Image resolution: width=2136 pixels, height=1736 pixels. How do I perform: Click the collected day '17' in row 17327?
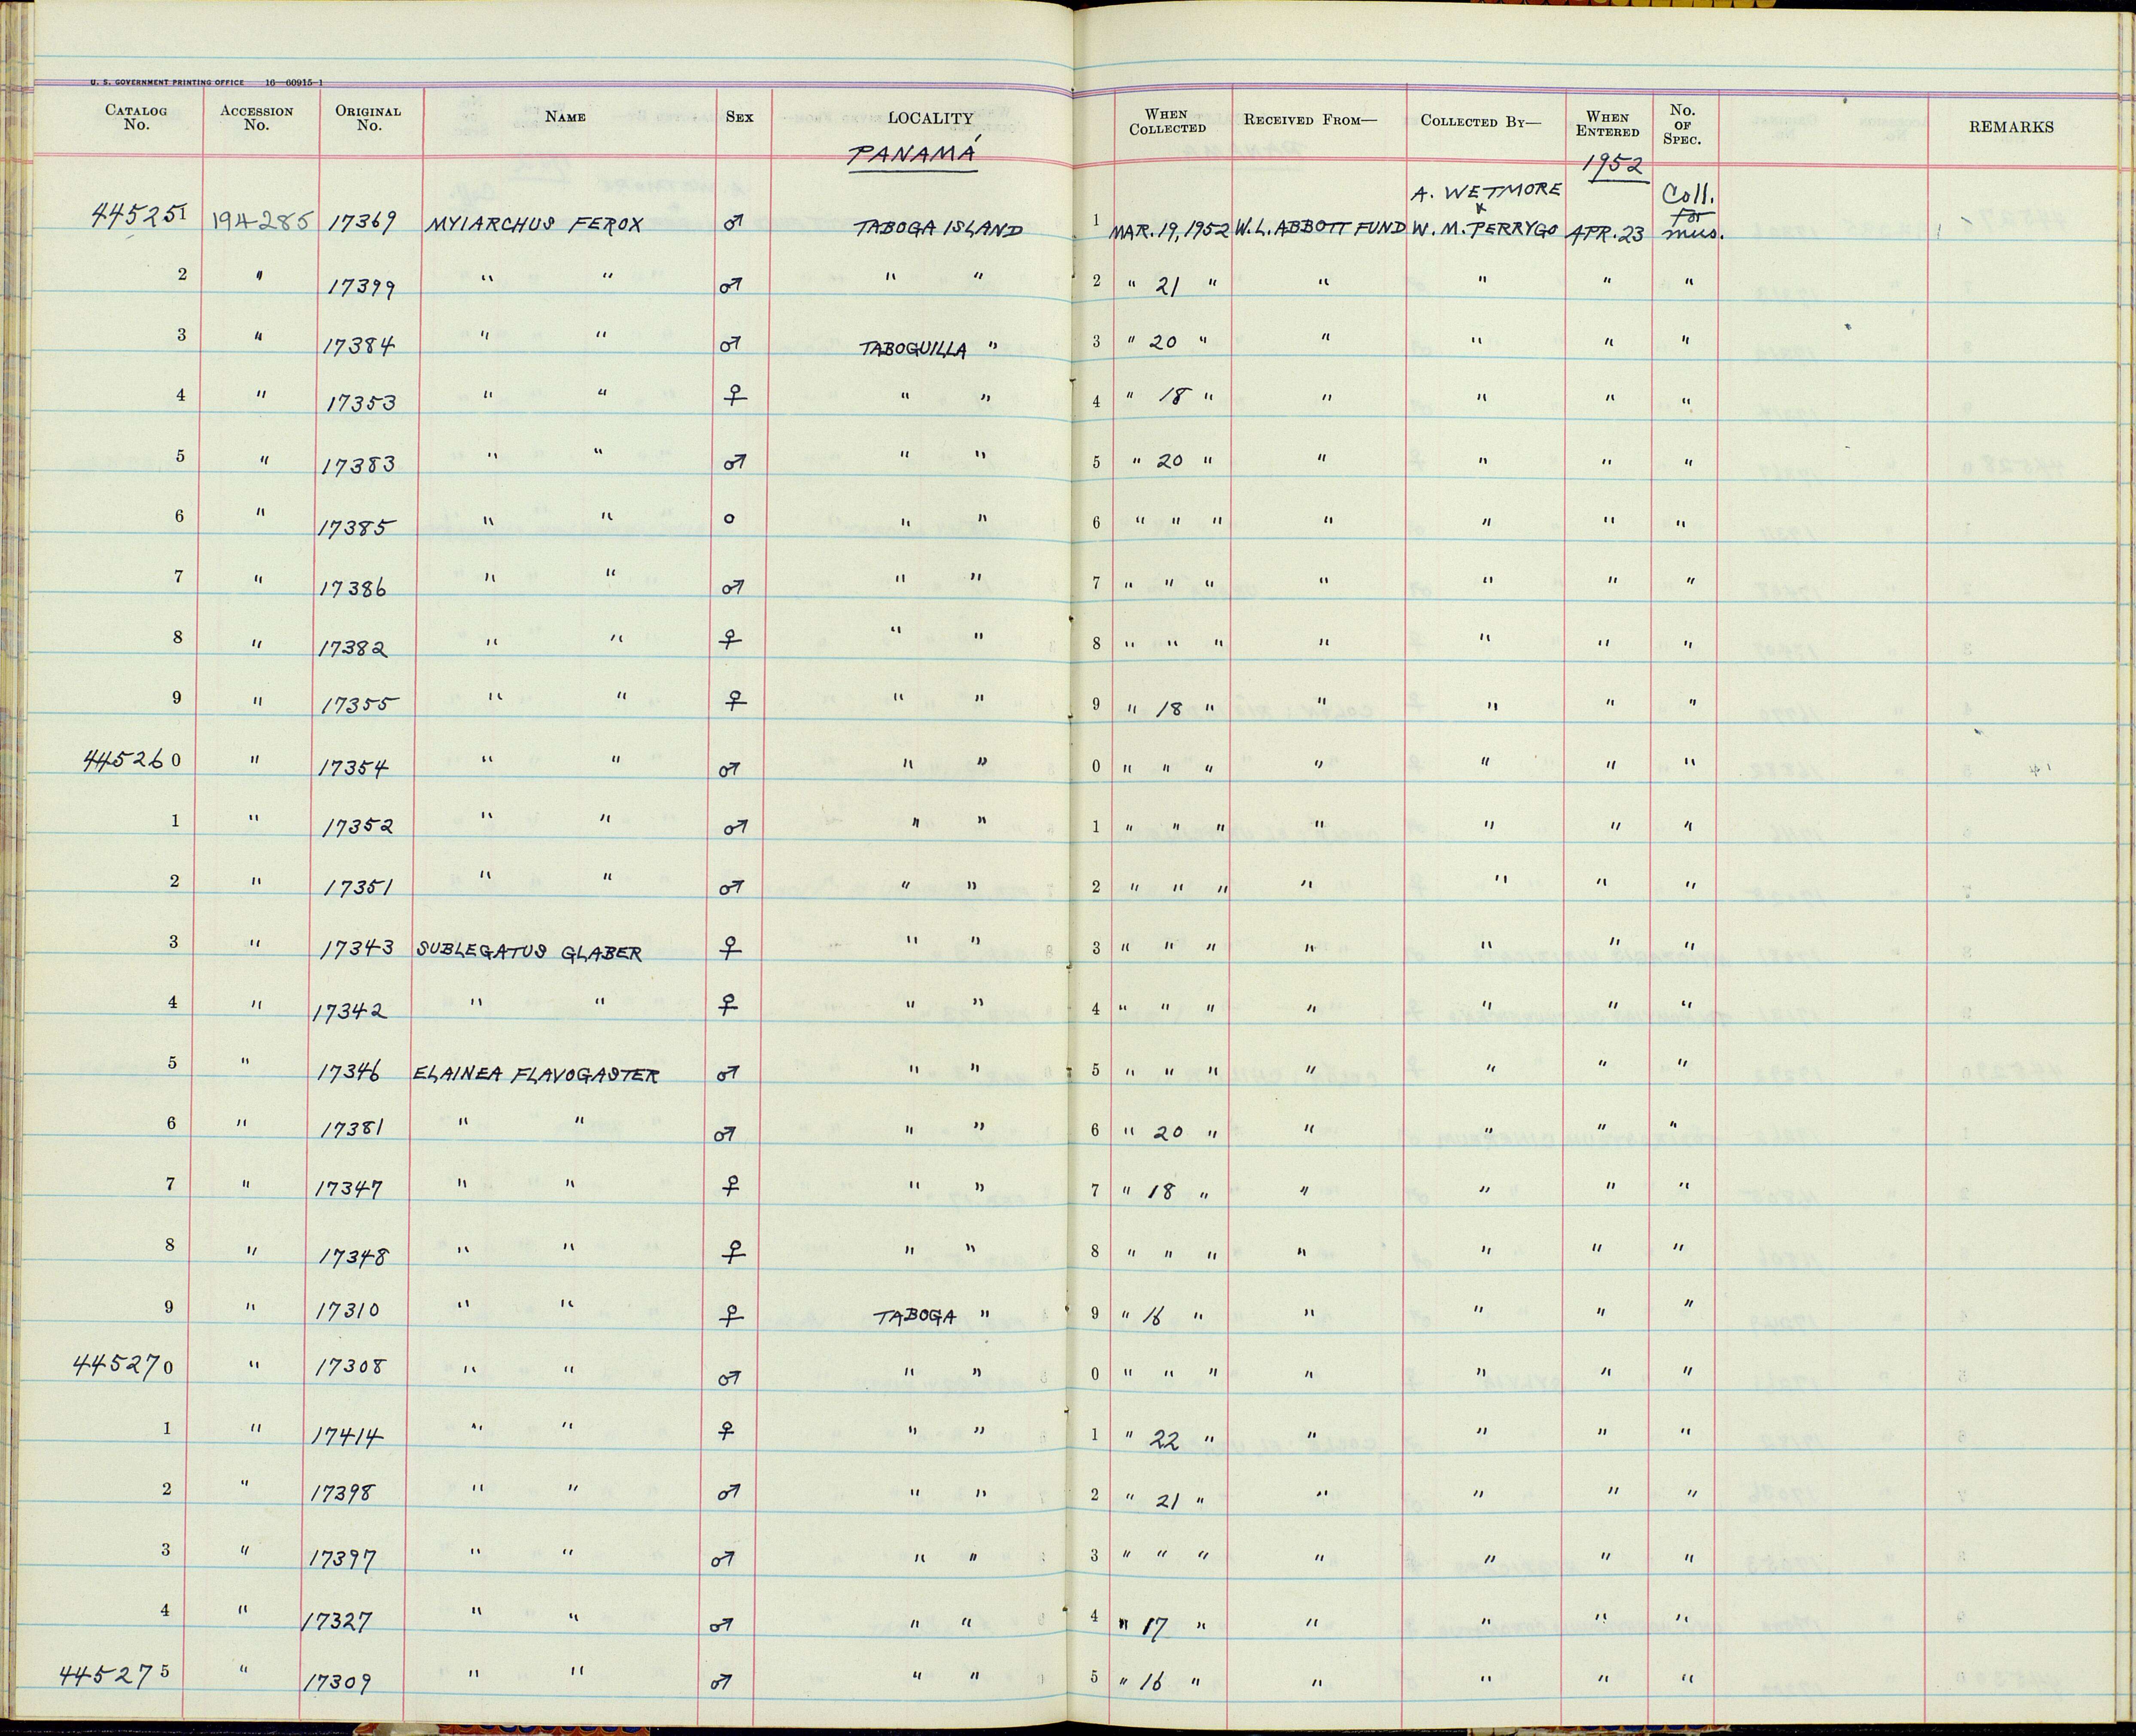[1154, 1629]
